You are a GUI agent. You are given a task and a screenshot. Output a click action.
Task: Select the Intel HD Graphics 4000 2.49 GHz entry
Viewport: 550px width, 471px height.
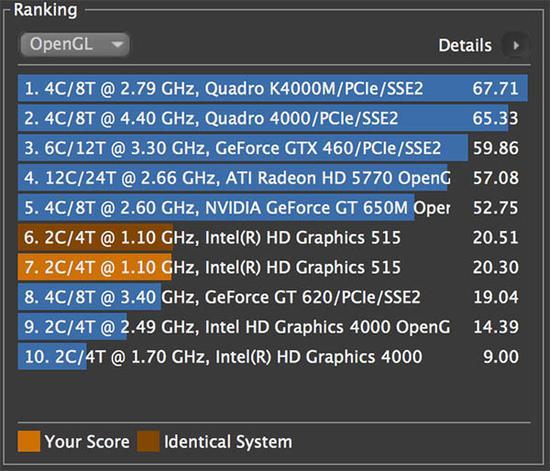(273, 327)
